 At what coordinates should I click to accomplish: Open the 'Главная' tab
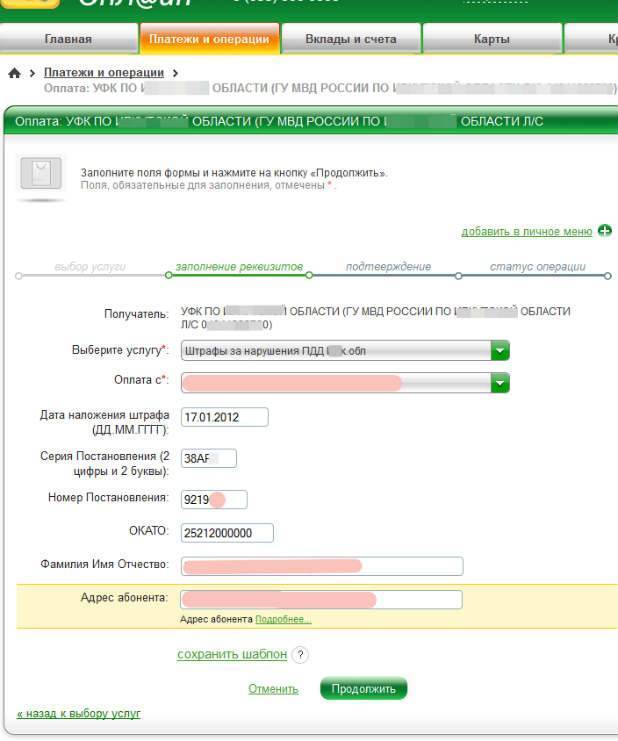68,40
